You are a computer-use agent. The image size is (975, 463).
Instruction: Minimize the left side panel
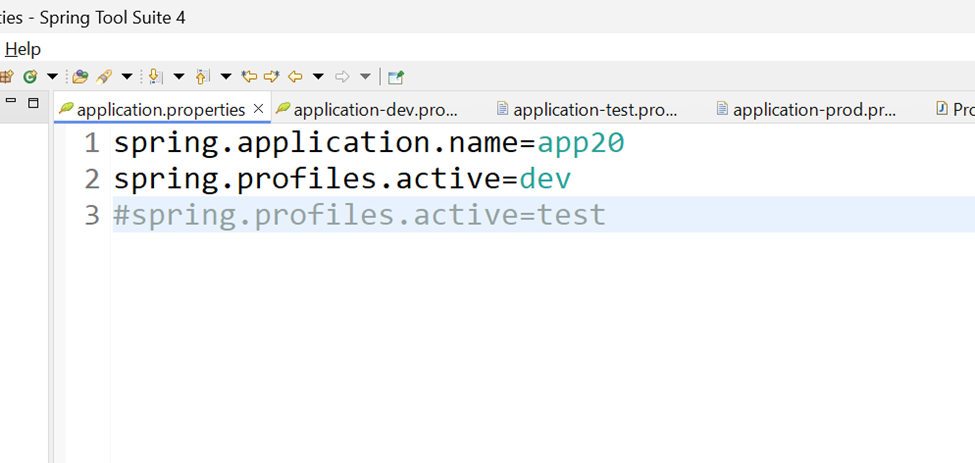tap(12, 100)
